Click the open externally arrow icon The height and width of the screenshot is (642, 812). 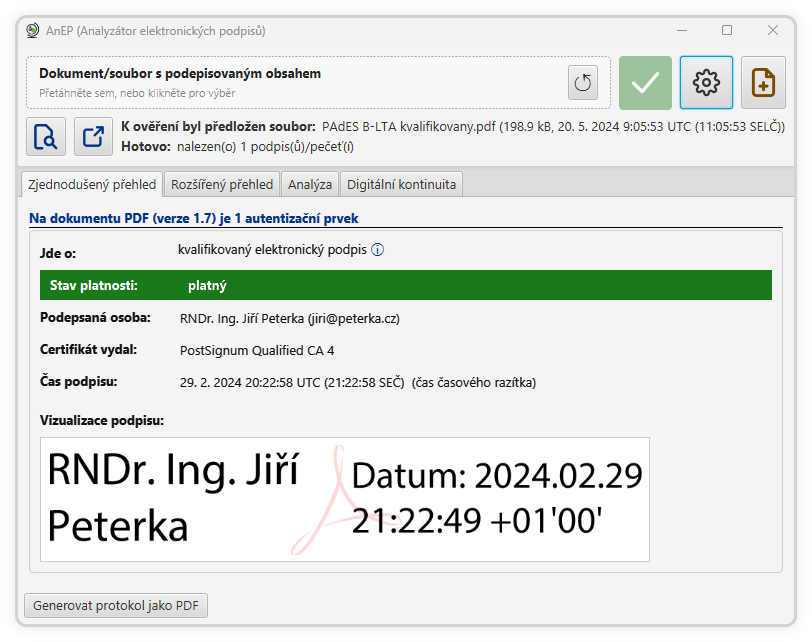tap(93, 137)
